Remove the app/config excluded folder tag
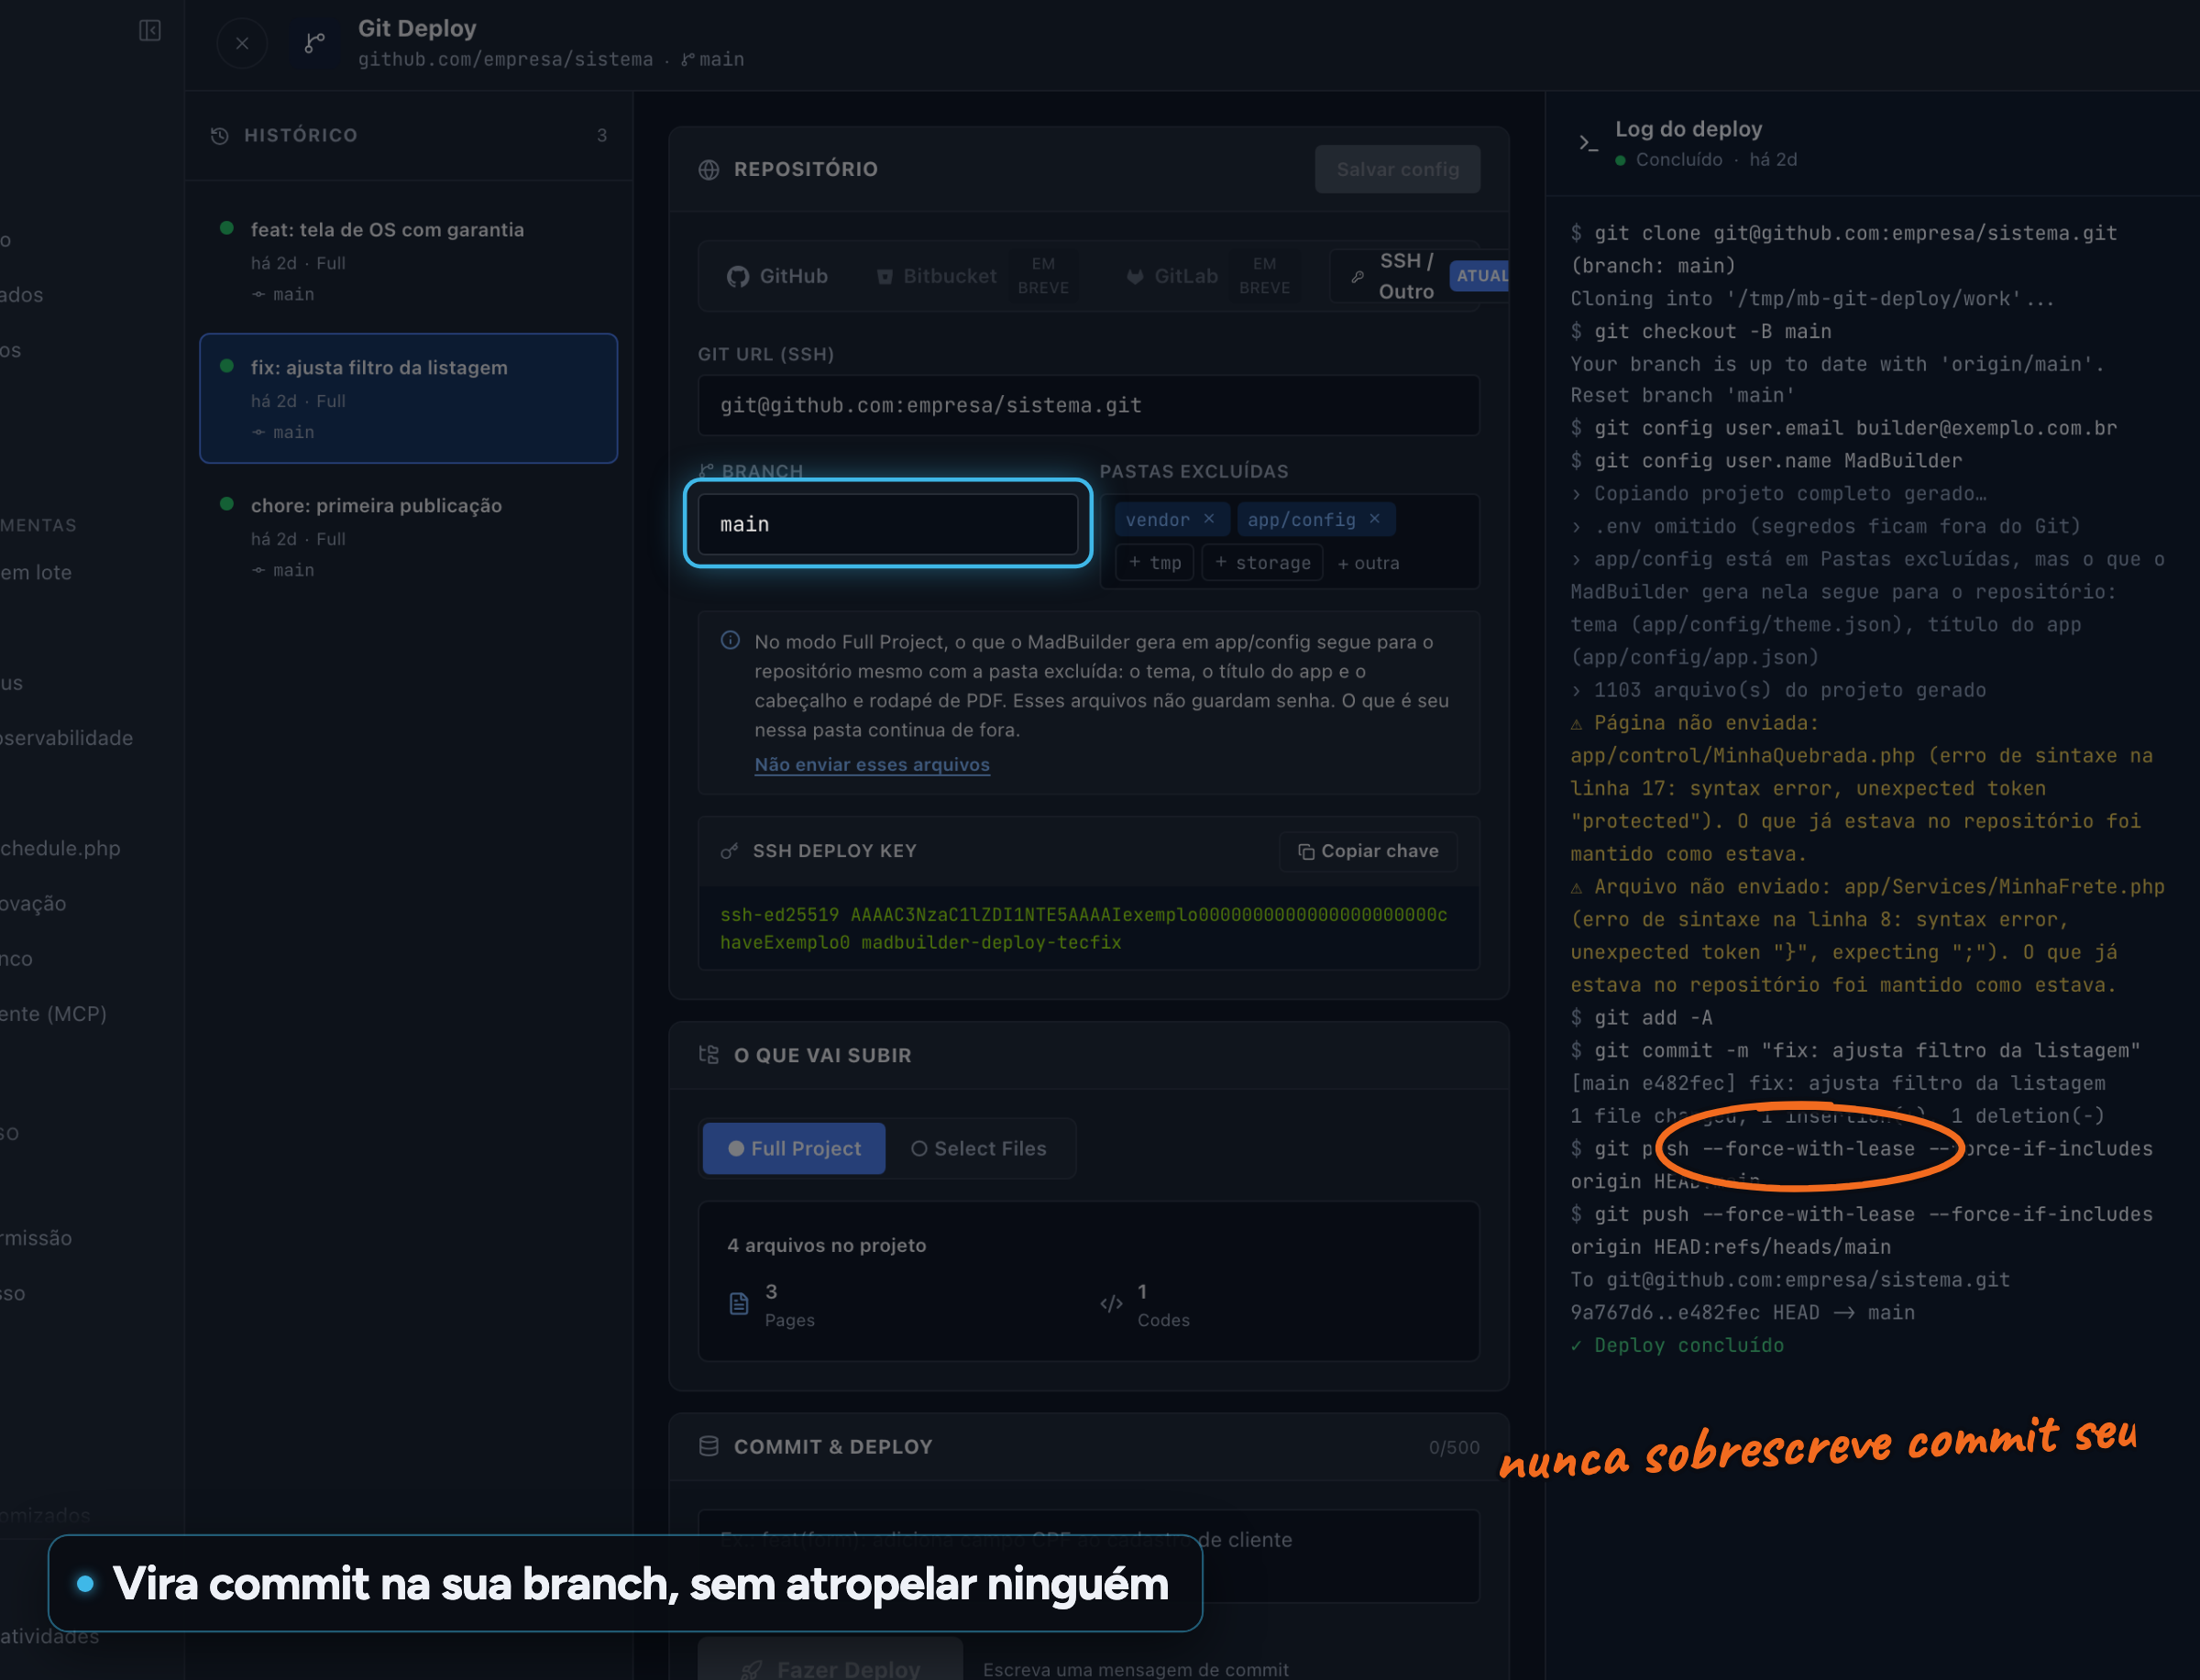This screenshot has height=1680, width=2200. click(1375, 518)
